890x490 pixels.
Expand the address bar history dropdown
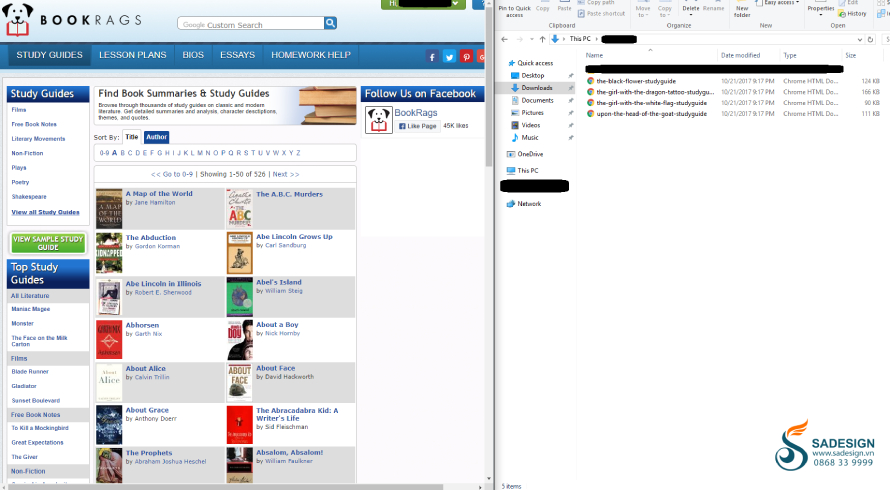click(x=859, y=39)
